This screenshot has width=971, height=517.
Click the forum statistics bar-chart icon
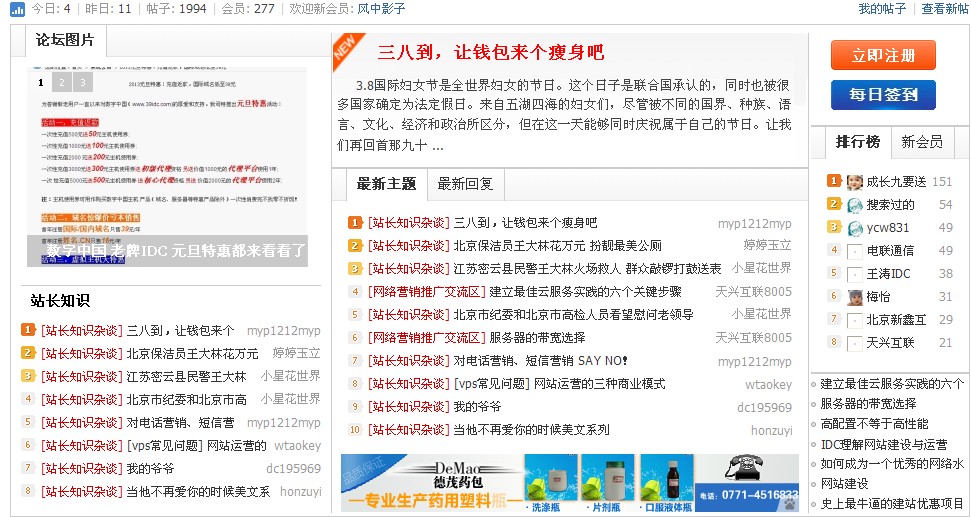coord(17,9)
